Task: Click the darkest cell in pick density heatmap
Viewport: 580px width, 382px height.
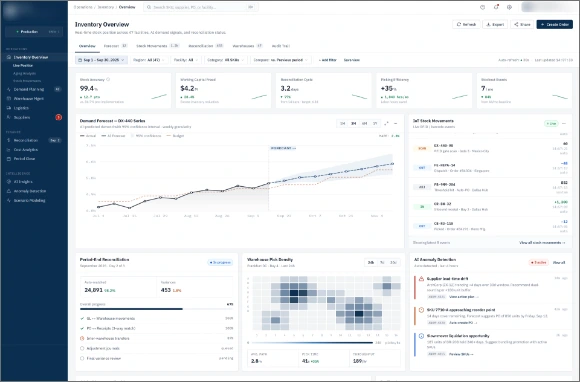Action: coord(294,293)
